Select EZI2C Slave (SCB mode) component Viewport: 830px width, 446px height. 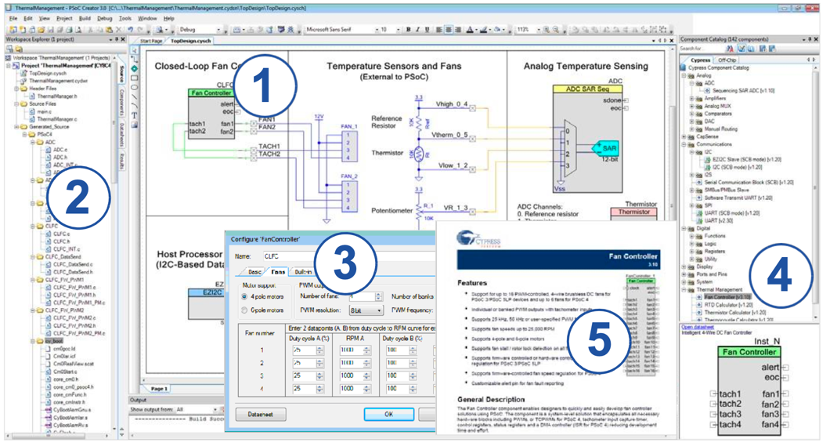pos(746,159)
